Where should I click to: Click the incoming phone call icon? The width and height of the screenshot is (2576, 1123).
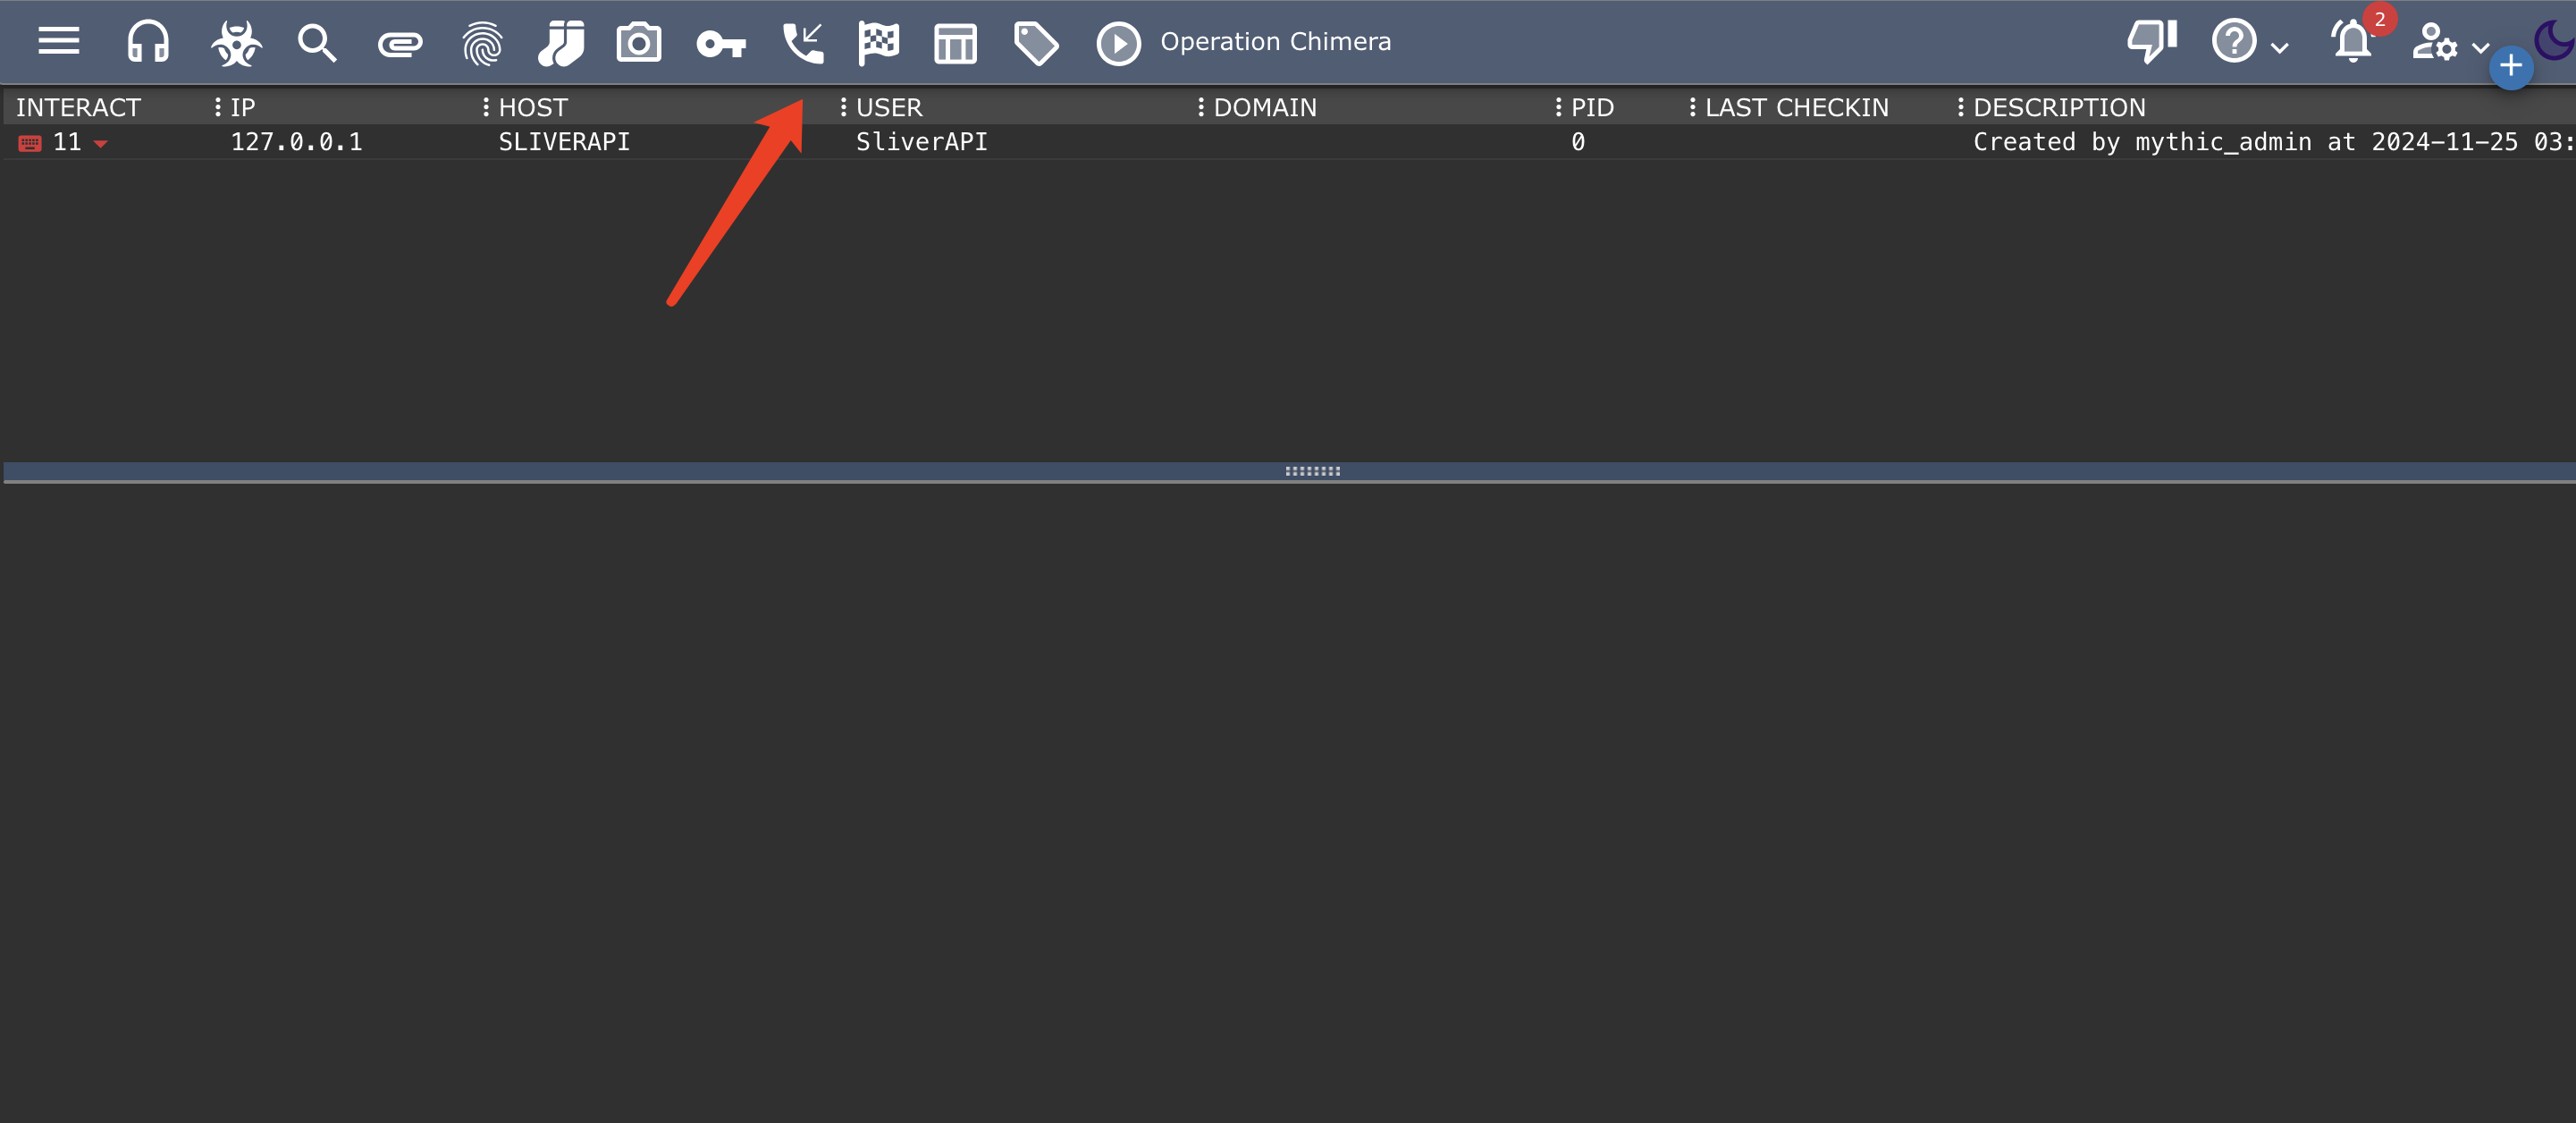803,43
